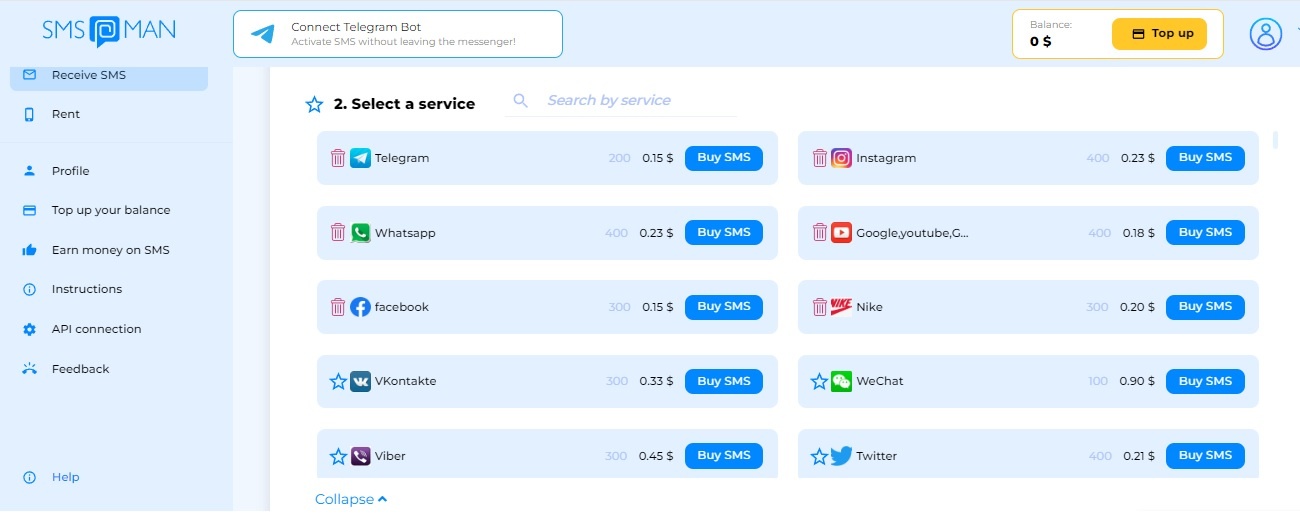Buy SMS for WeChat
Image resolution: width=1300 pixels, height=528 pixels.
click(x=1205, y=381)
